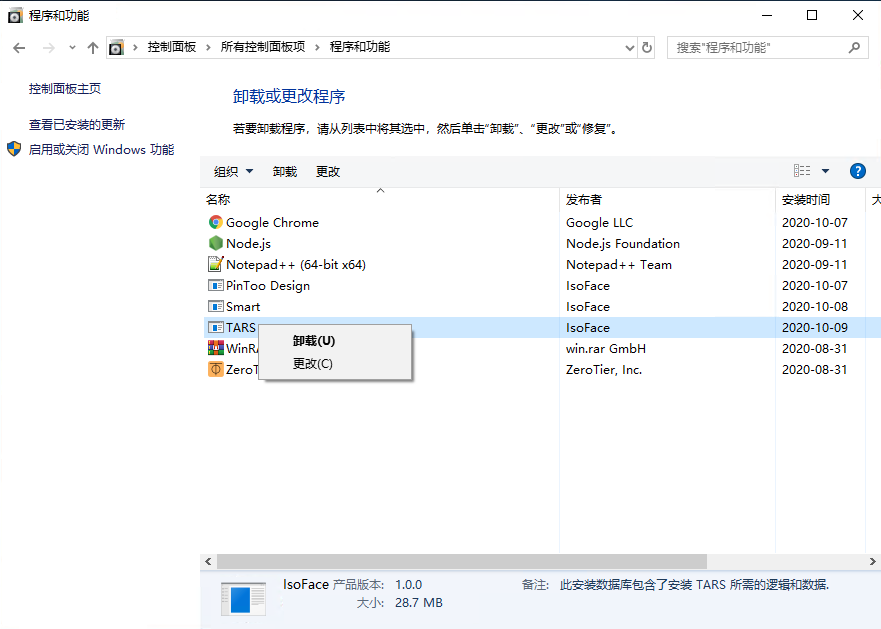
Task: Click the search 程序和功能 field
Action: pos(768,48)
